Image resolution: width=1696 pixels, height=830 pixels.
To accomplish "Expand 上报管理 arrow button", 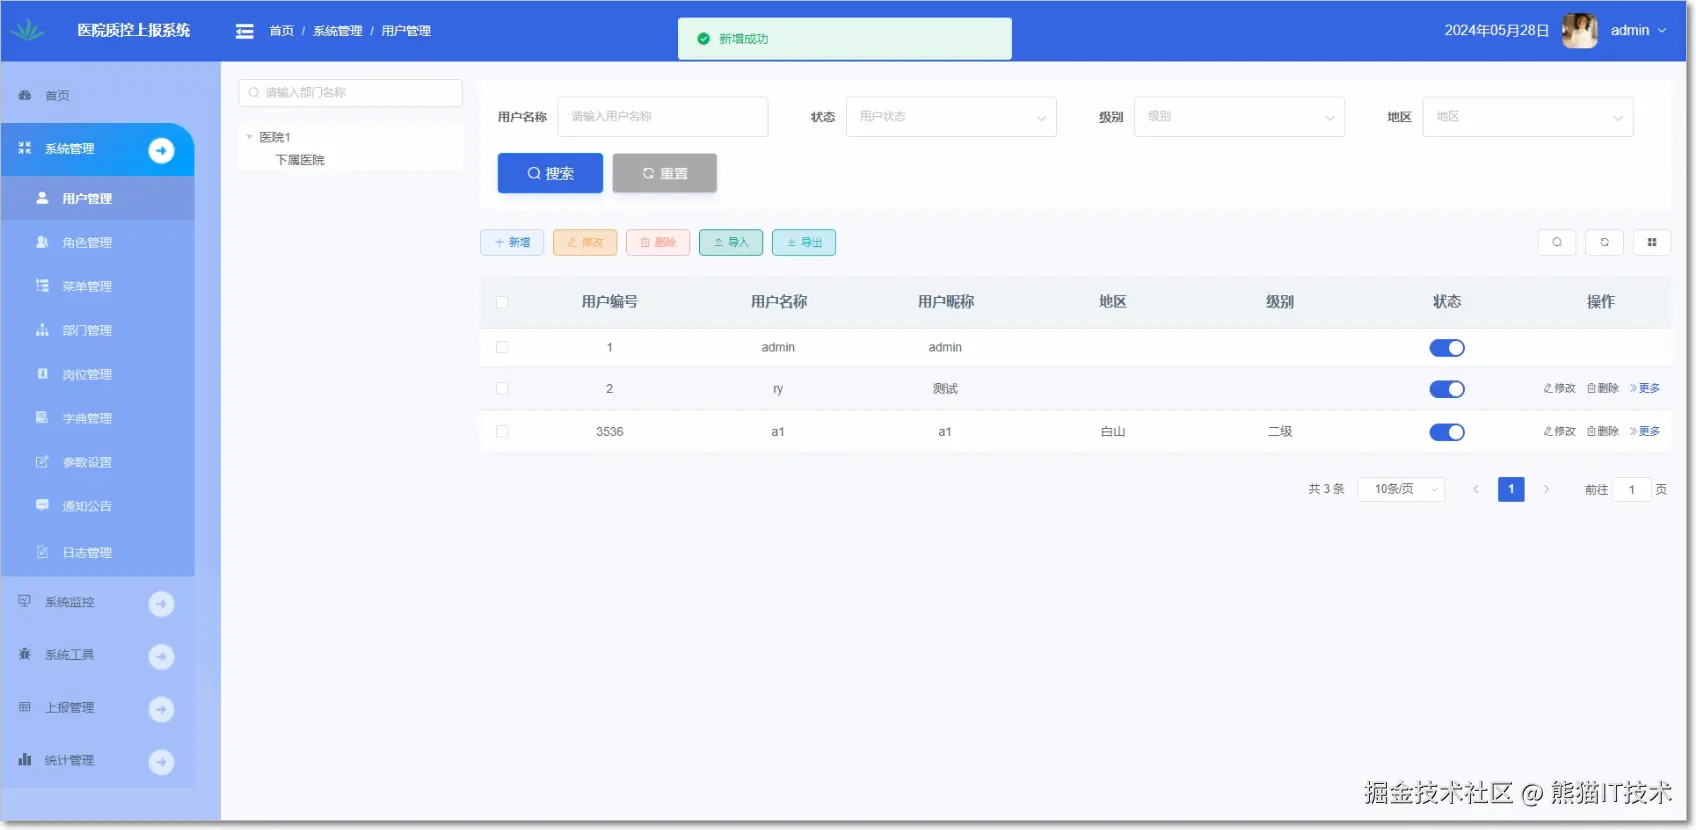I will [161, 709].
